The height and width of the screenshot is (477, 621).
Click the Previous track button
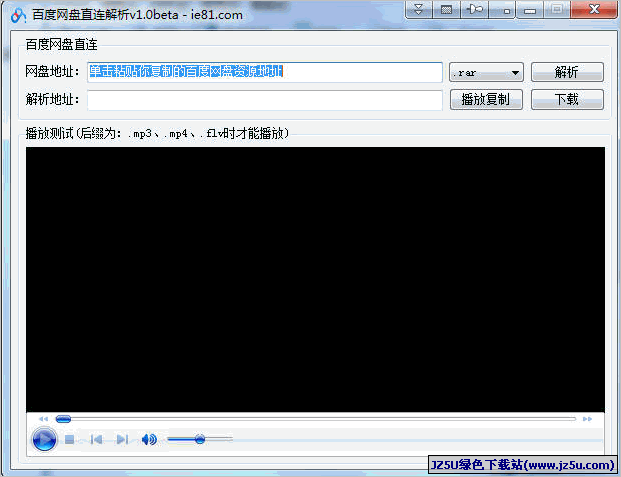click(x=96, y=439)
